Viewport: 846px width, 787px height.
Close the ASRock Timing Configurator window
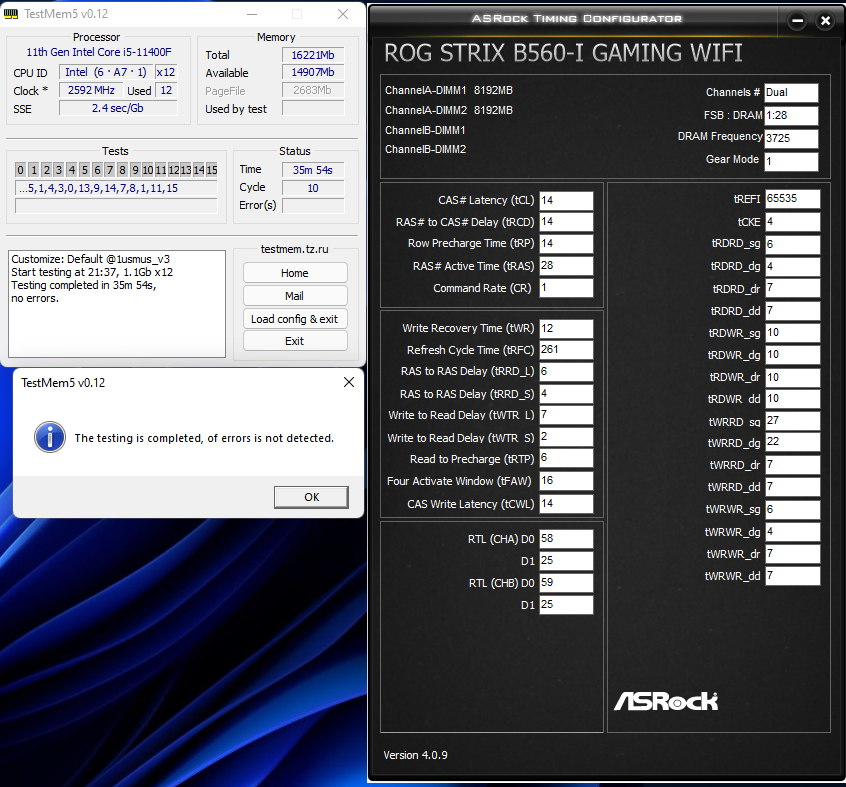[x=825, y=21]
